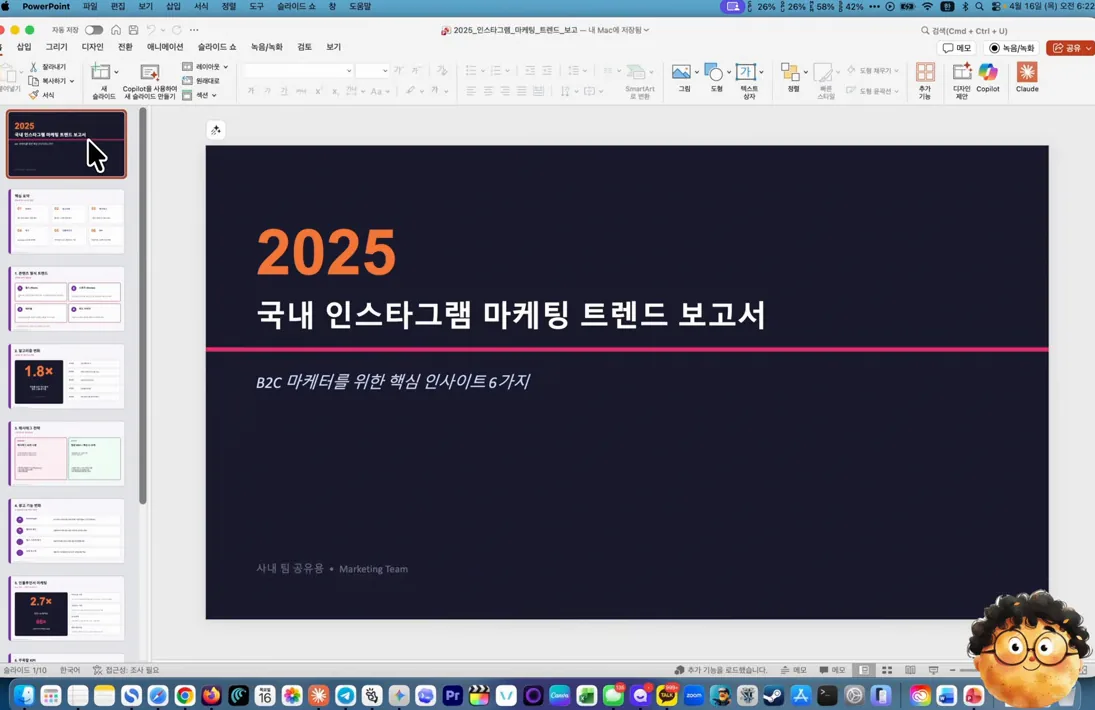Image resolution: width=1095 pixels, height=710 pixels.
Task: Expand the 정렬 dropdown arrow
Action: tap(806, 72)
